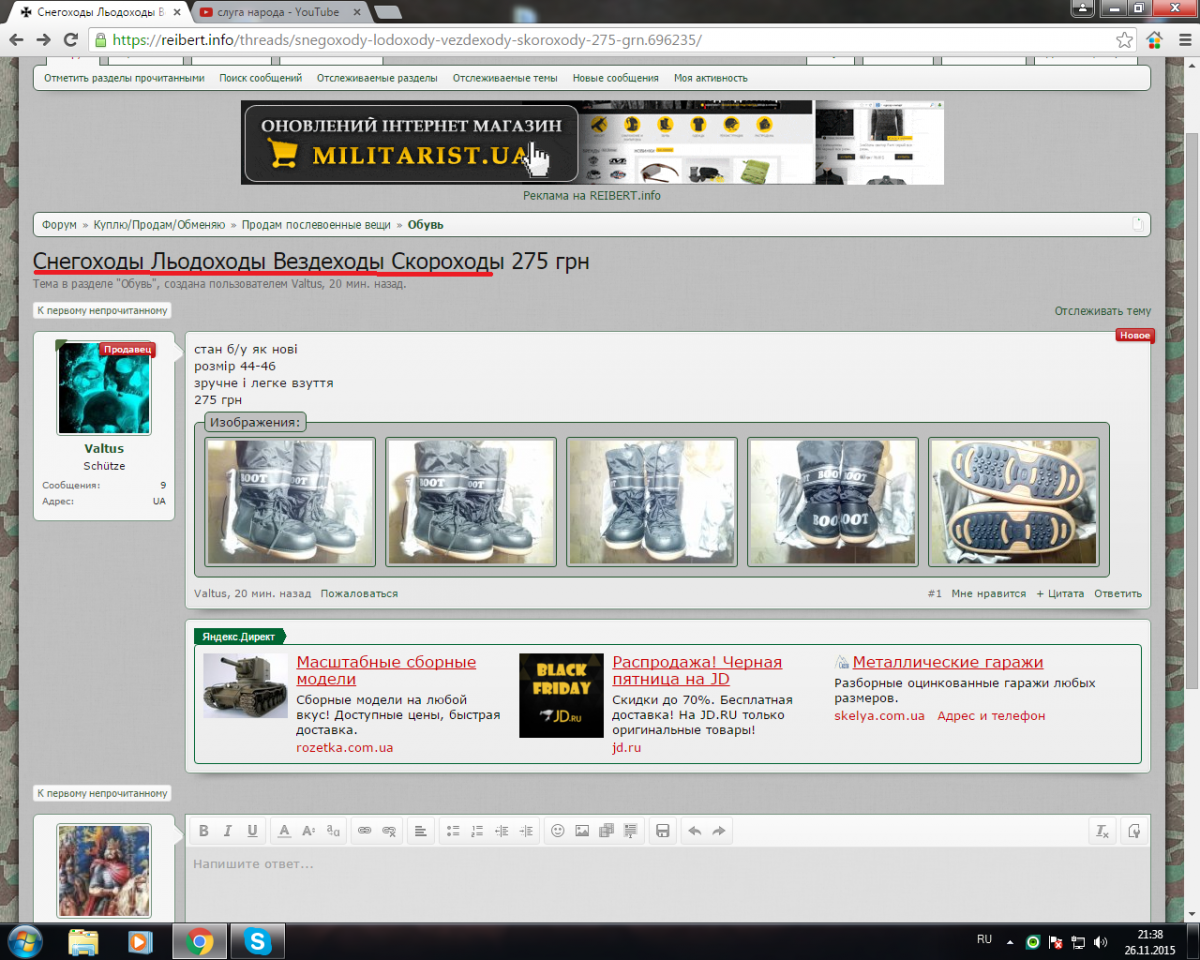
Task: Undo the last edit in reply editor
Action: click(694, 831)
